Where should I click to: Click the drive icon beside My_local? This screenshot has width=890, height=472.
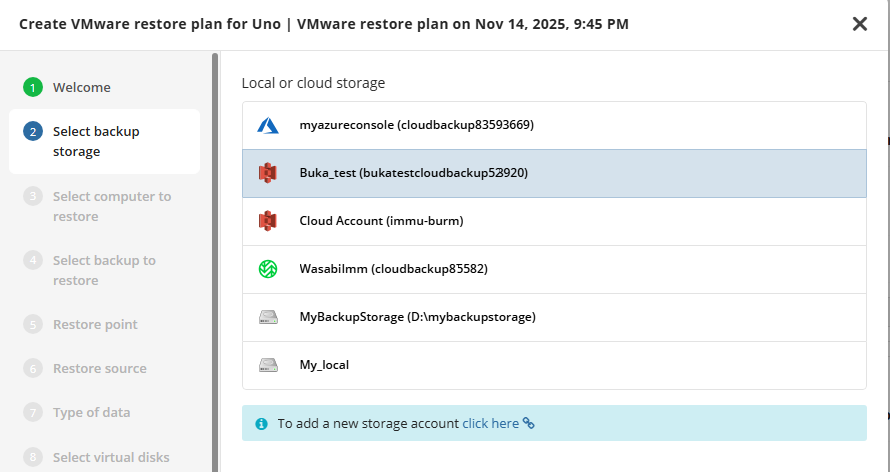(x=267, y=365)
